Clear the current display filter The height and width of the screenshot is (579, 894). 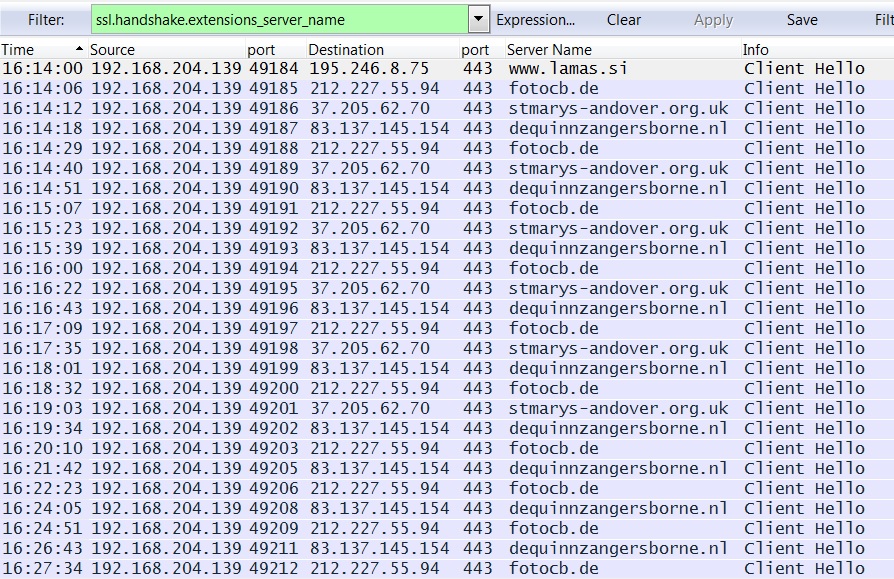click(624, 20)
